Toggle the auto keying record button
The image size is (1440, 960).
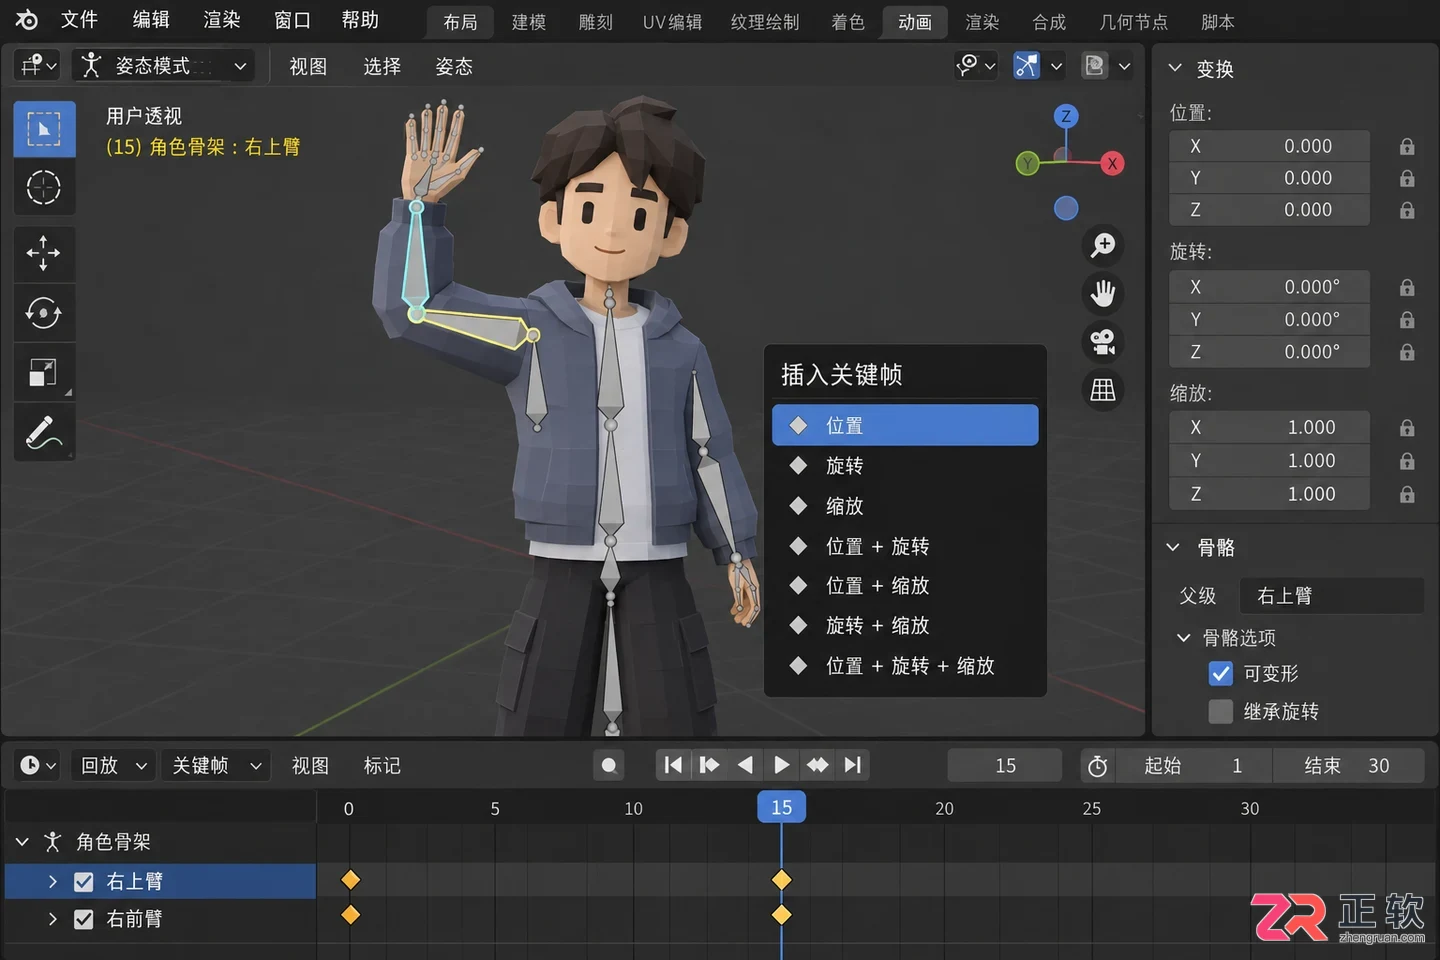coord(609,766)
